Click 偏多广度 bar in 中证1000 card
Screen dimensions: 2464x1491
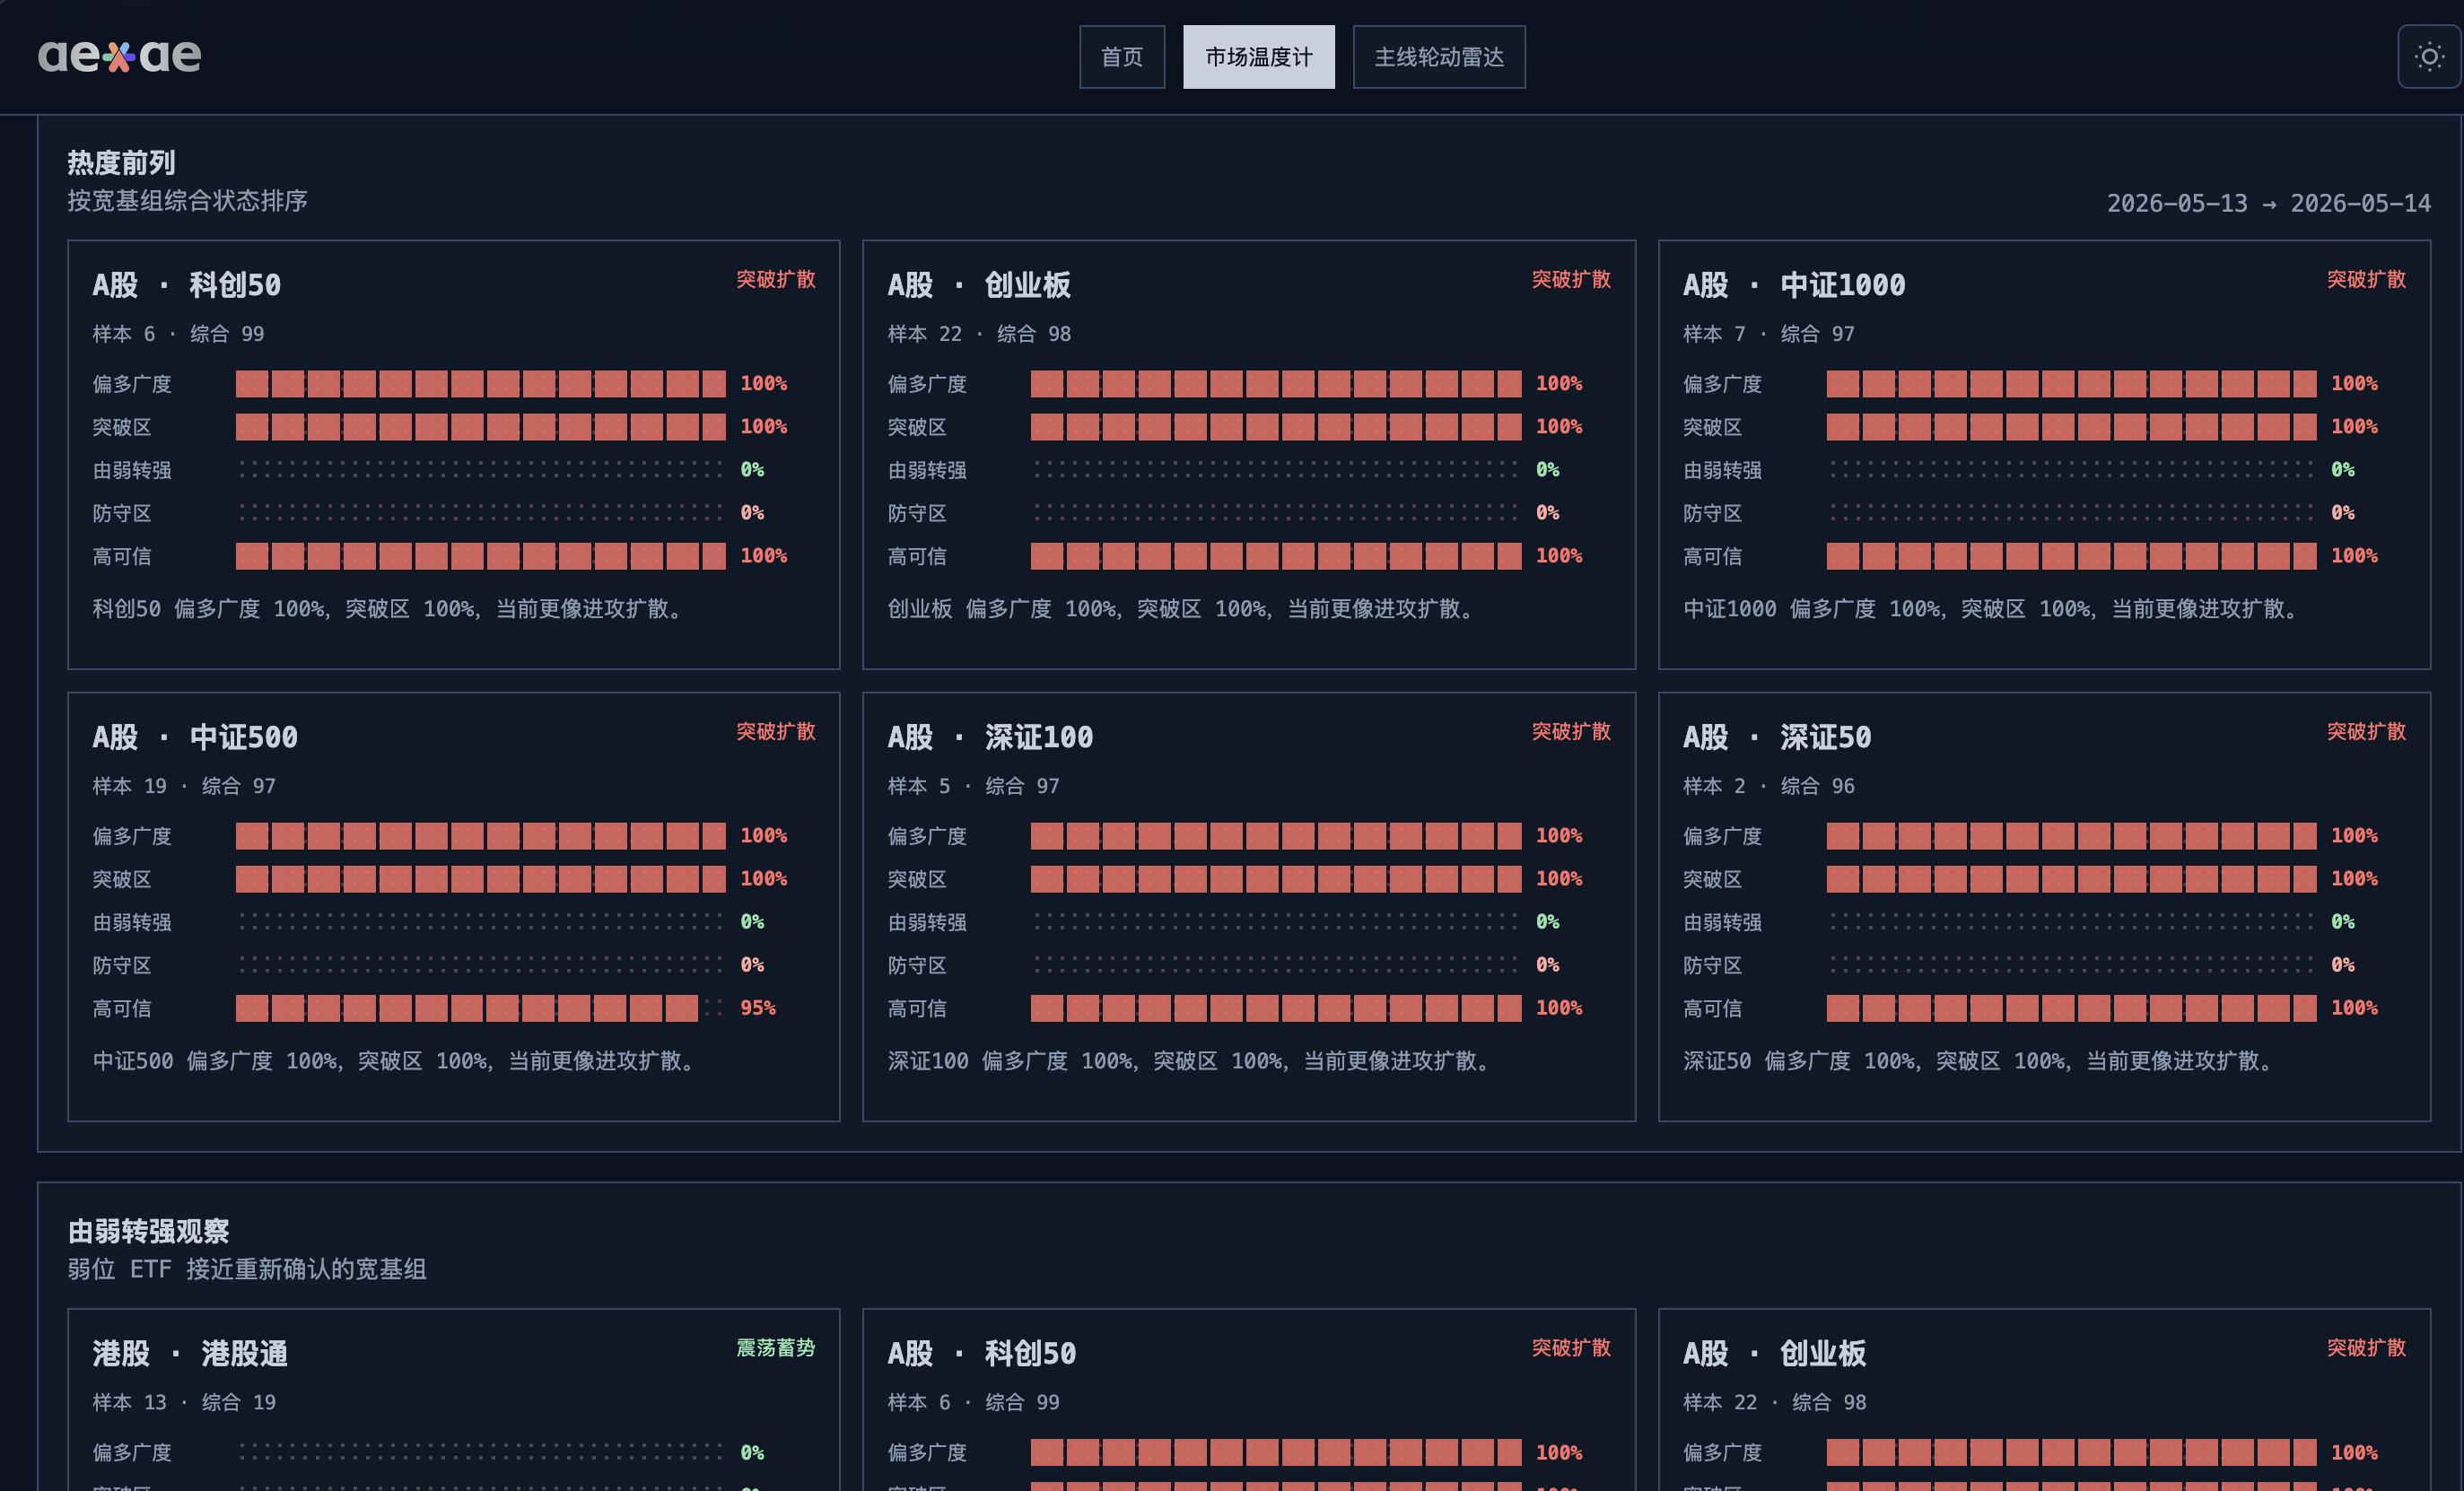point(2071,384)
